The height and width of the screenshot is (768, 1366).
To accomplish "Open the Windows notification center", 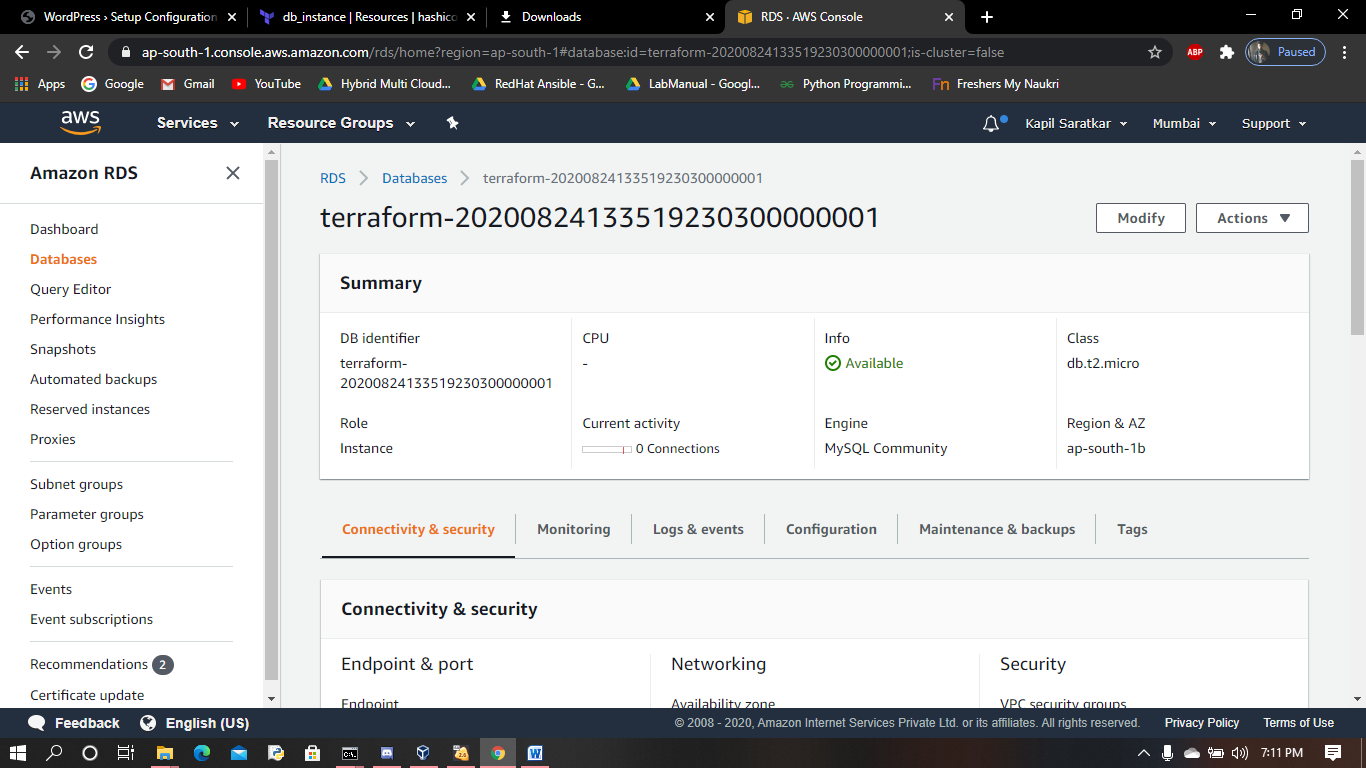I will click(x=1333, y=753).
